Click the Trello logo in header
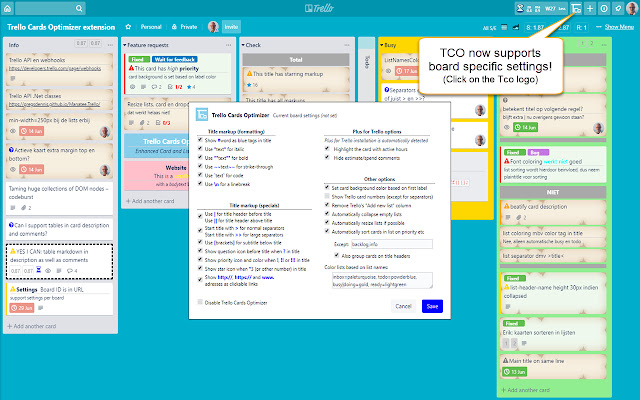Image resolution: width=640 pixels, height=400 pixels. pyautogui.click(x=320, y=8)
